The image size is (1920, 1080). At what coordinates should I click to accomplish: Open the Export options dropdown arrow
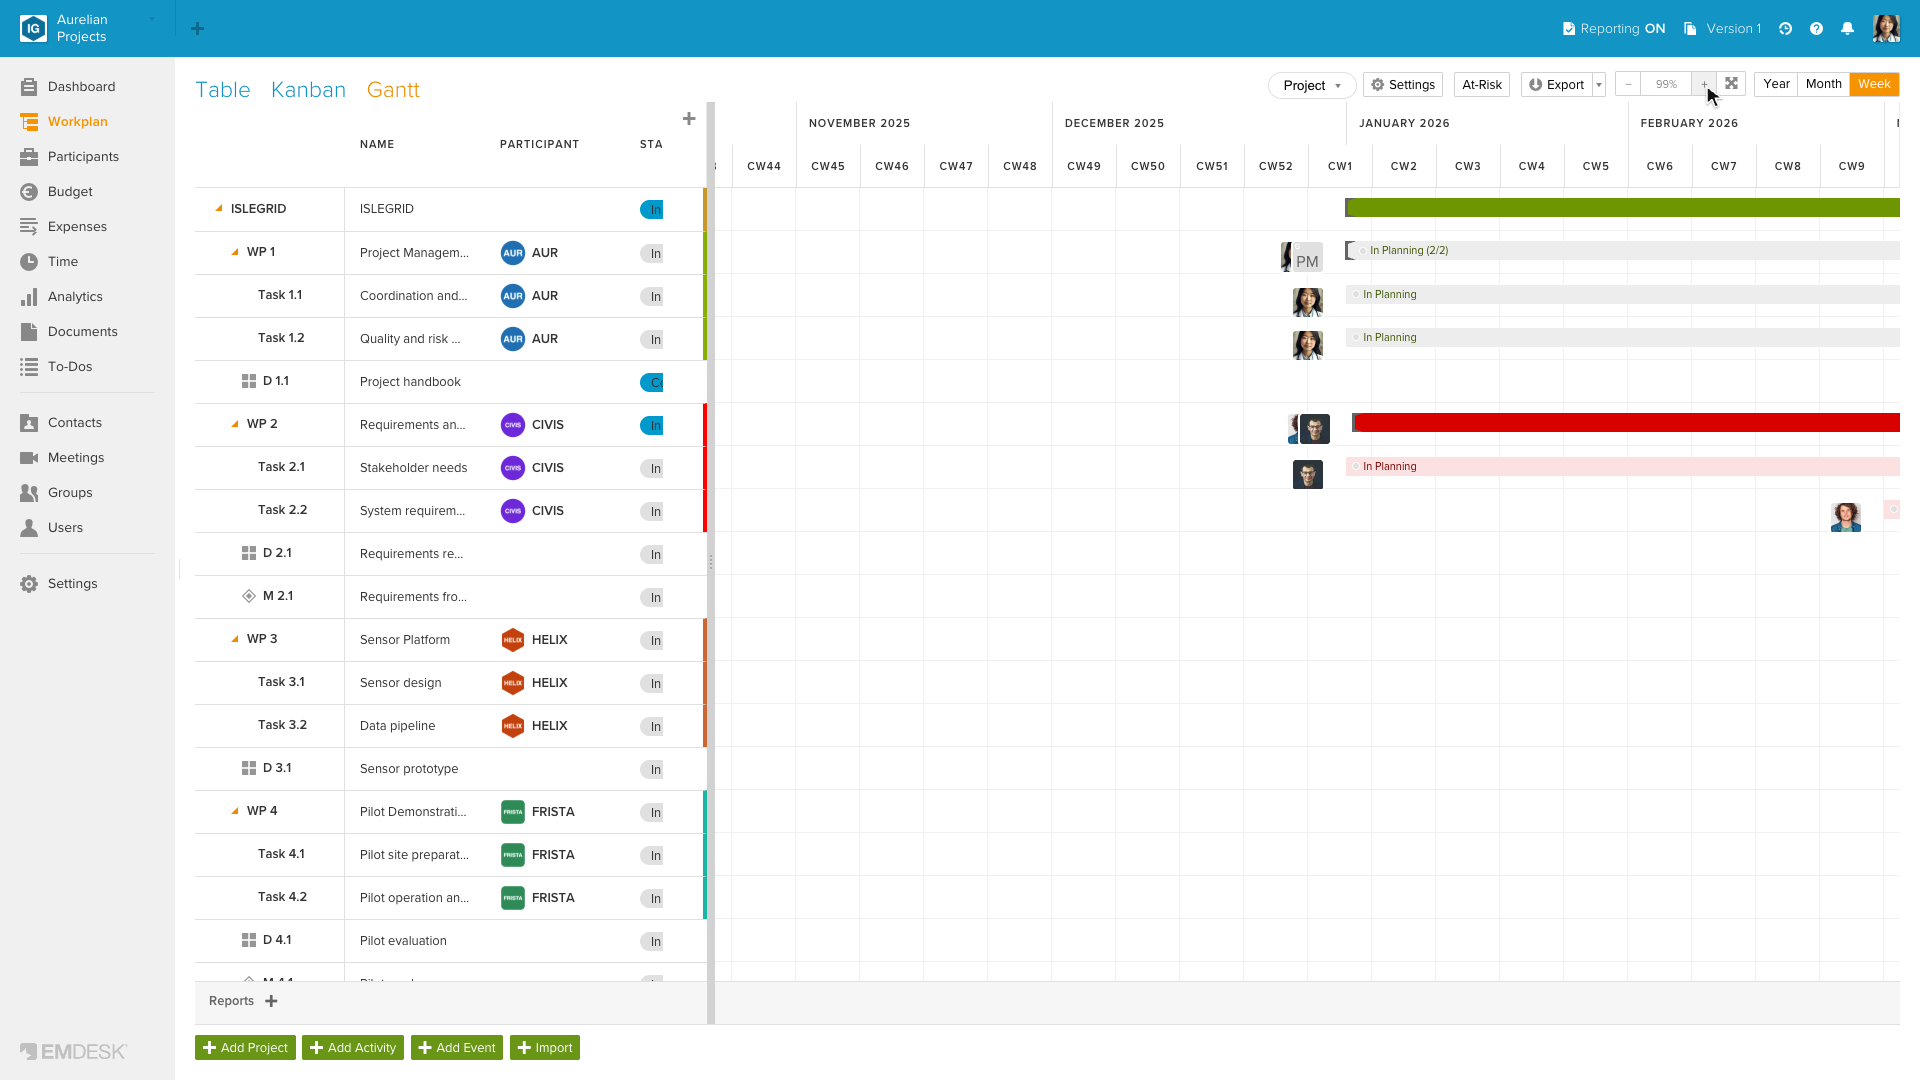pos(1599,85)
